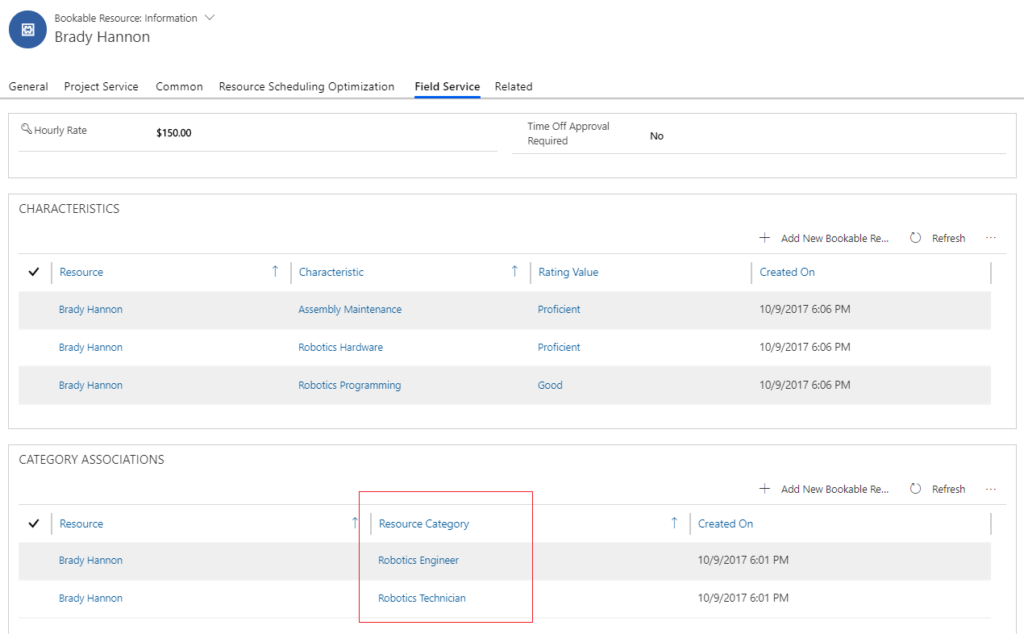This screenshot has height=634, width=1024.
Task: Sort by Resource Category column header
Action: 423,523
